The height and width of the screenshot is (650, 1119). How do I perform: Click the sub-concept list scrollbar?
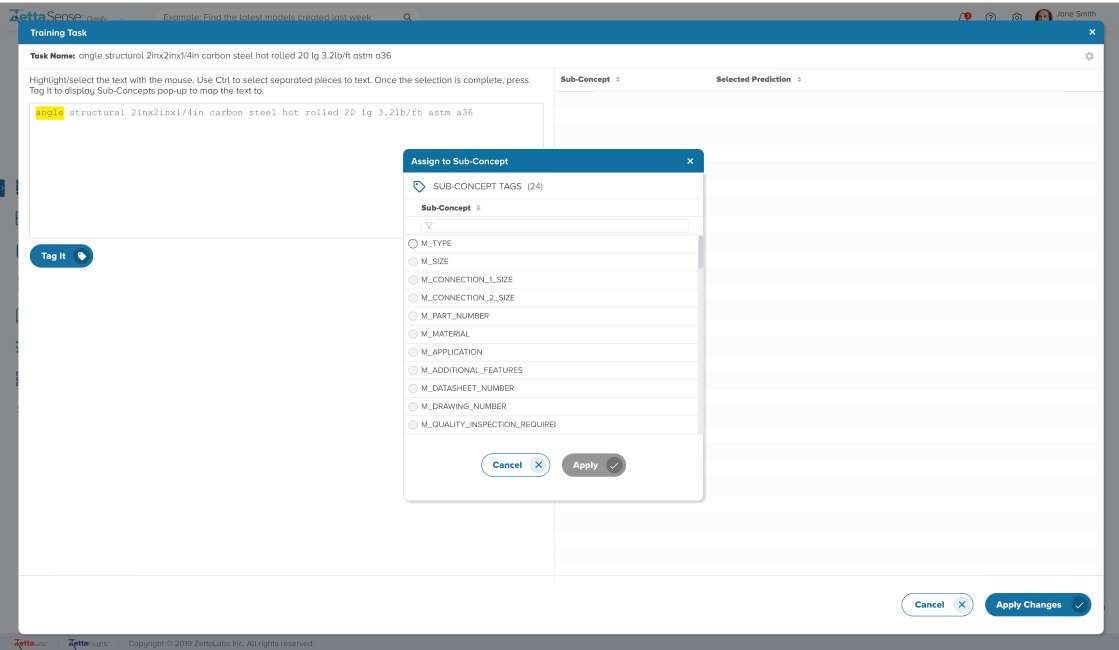pyautogui.click(x=700, y=252)
